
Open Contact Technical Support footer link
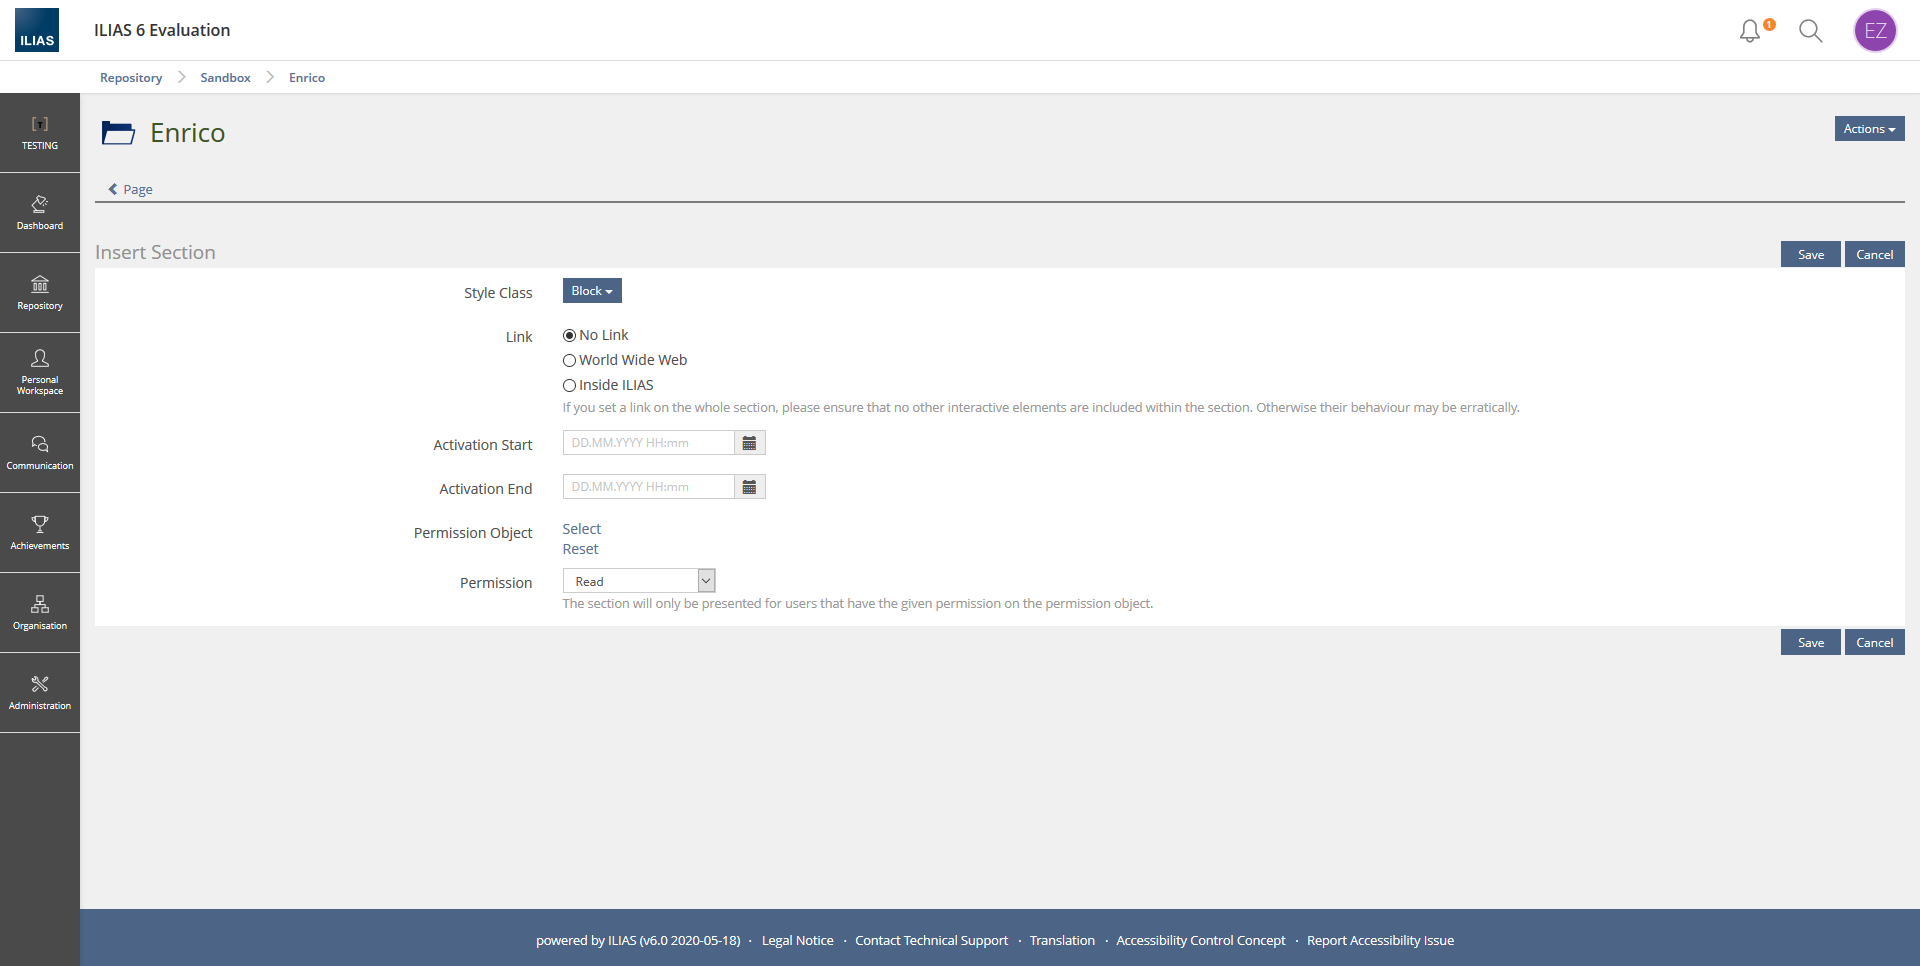[x=932, y=941]
